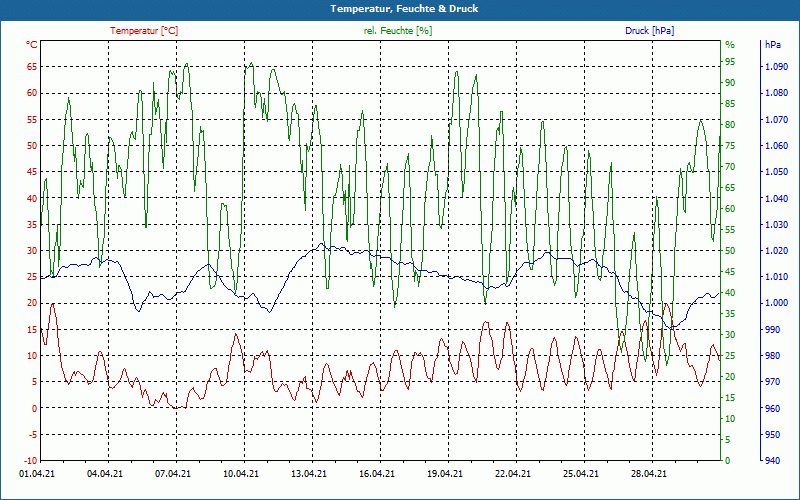Click the 0 tick on humidity axis

coord(728,461)
